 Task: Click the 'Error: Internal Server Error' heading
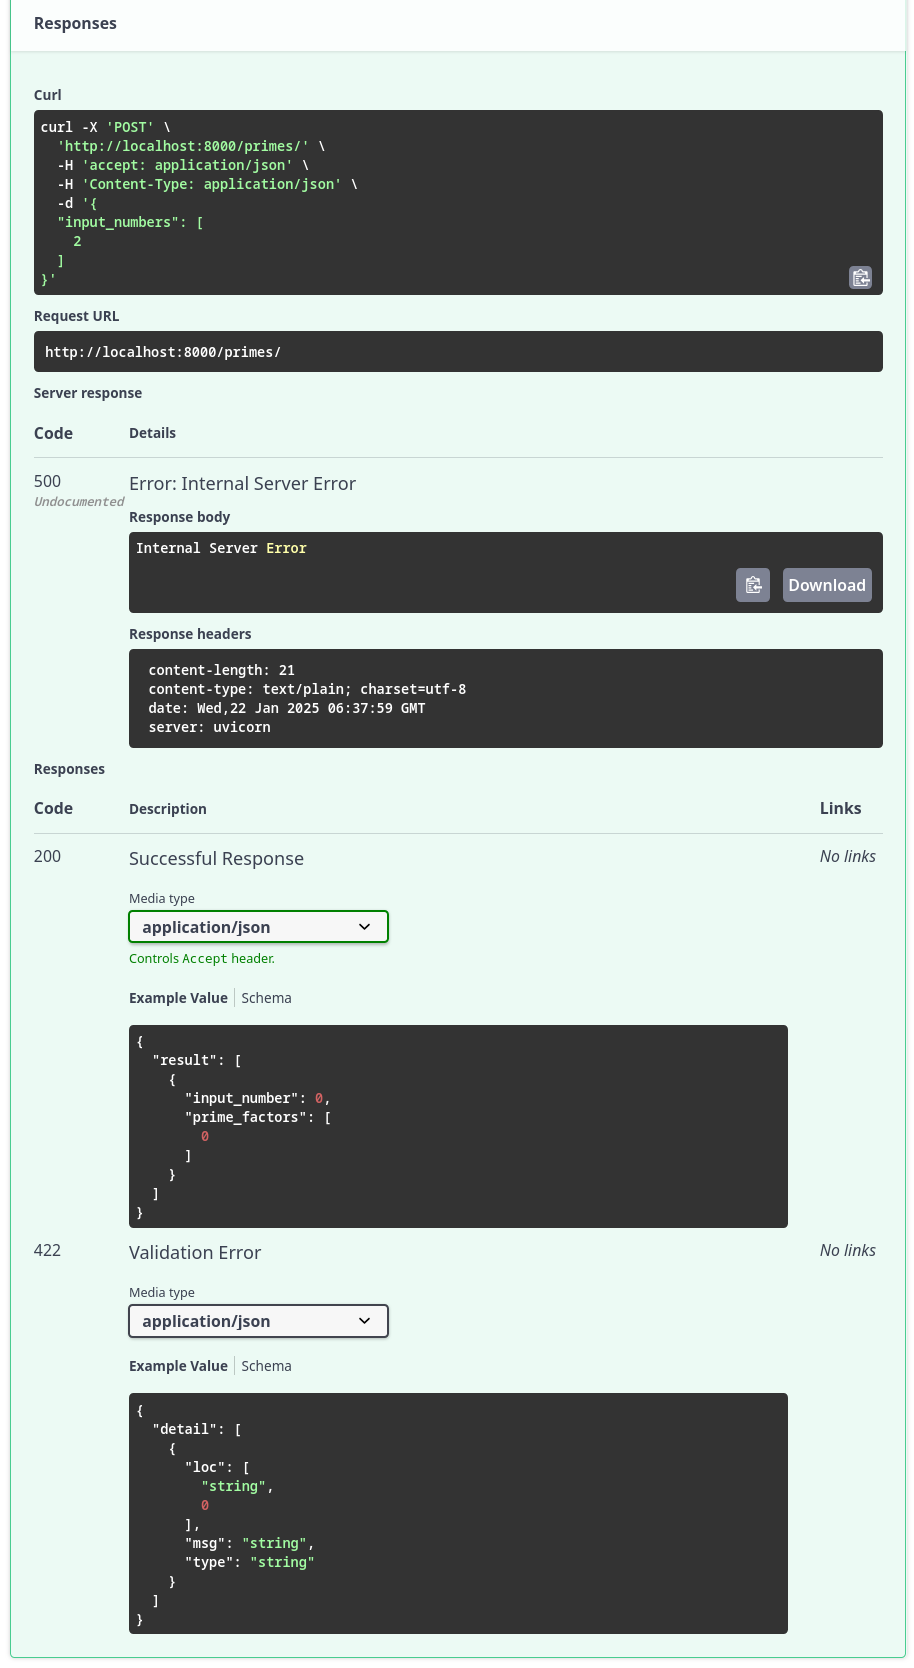(x=242, y=484)
